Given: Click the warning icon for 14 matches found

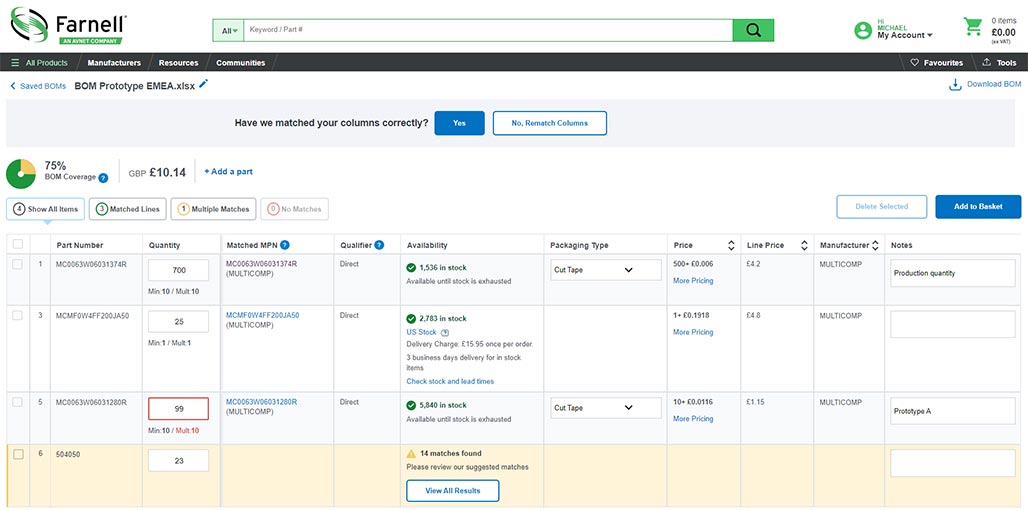Looking at the screenshot, I should (411, 454).
